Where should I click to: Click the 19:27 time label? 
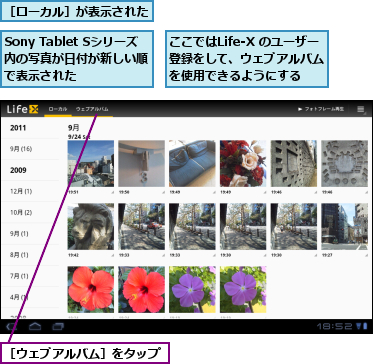pos(326,255)
